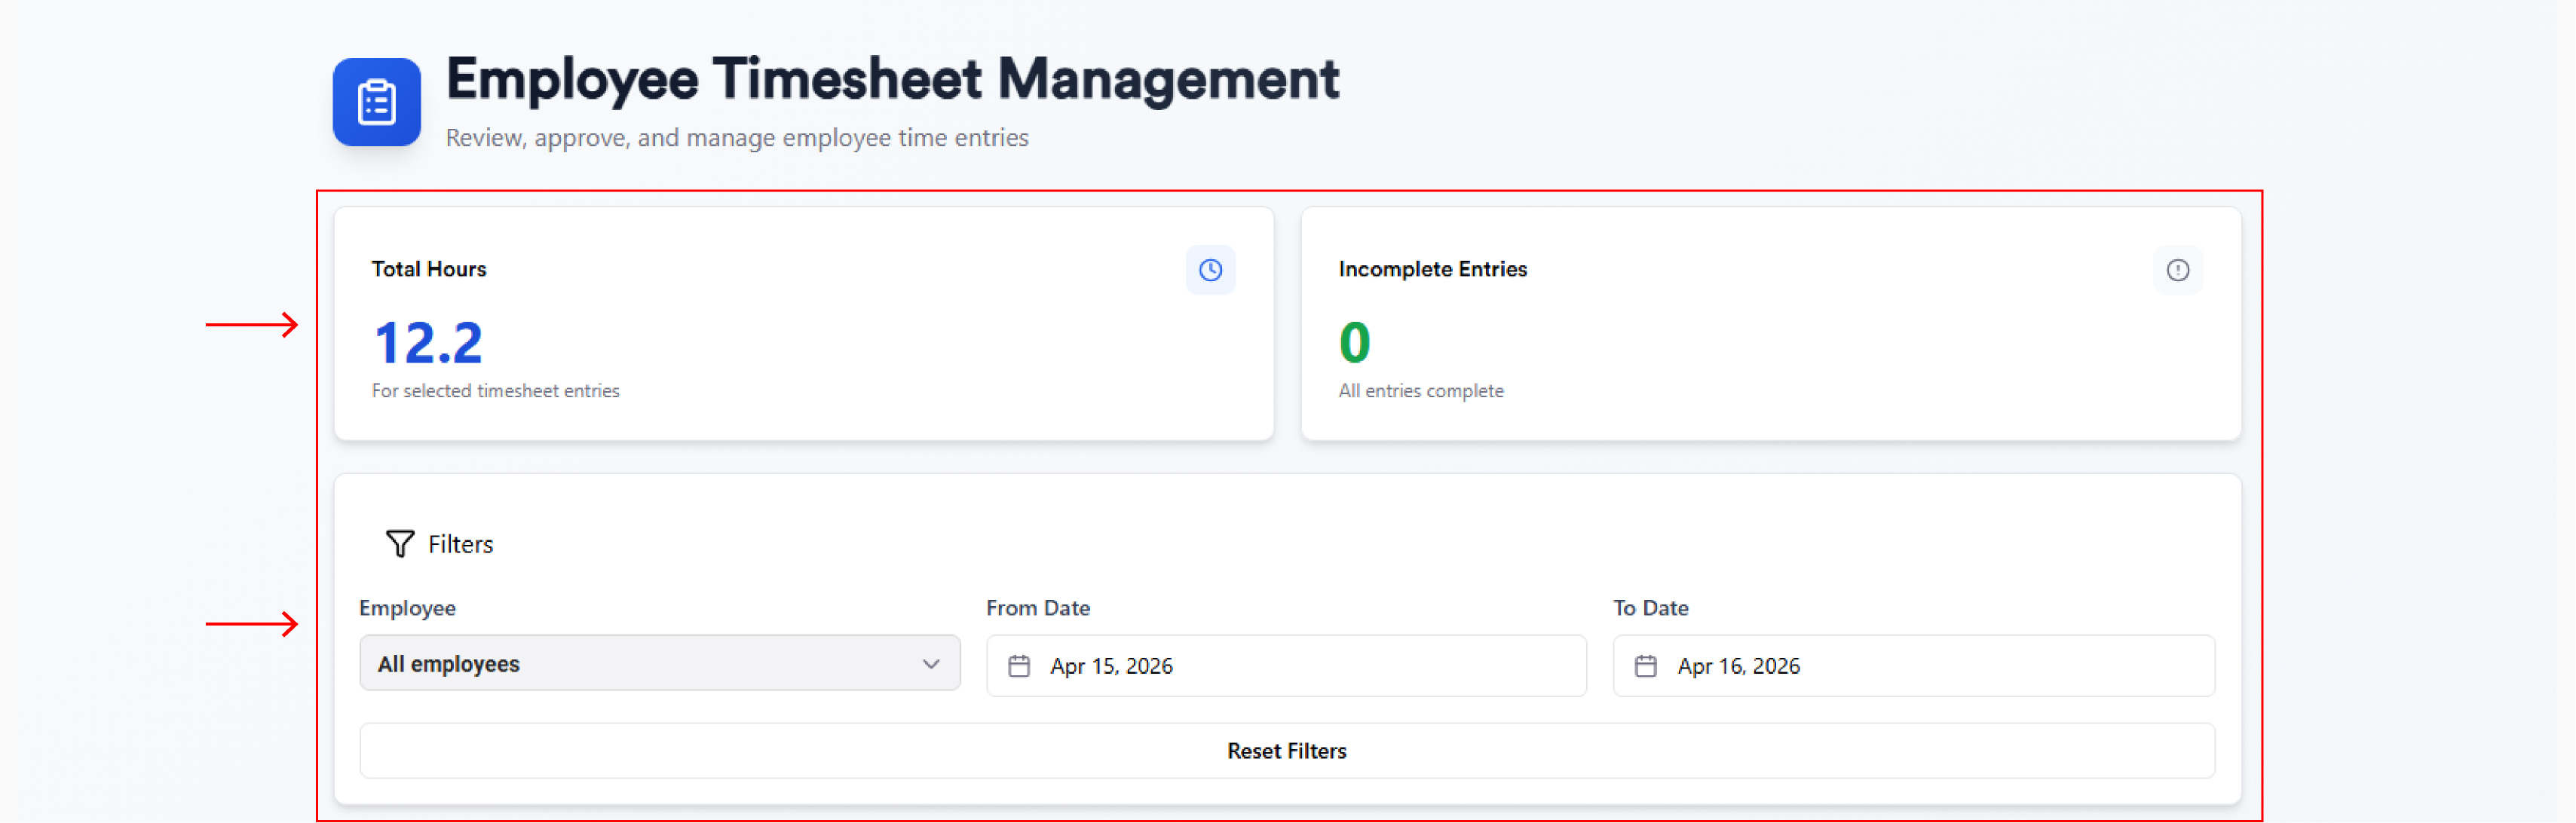
Task: Click the Filters section title text
Action: (460, 544)
